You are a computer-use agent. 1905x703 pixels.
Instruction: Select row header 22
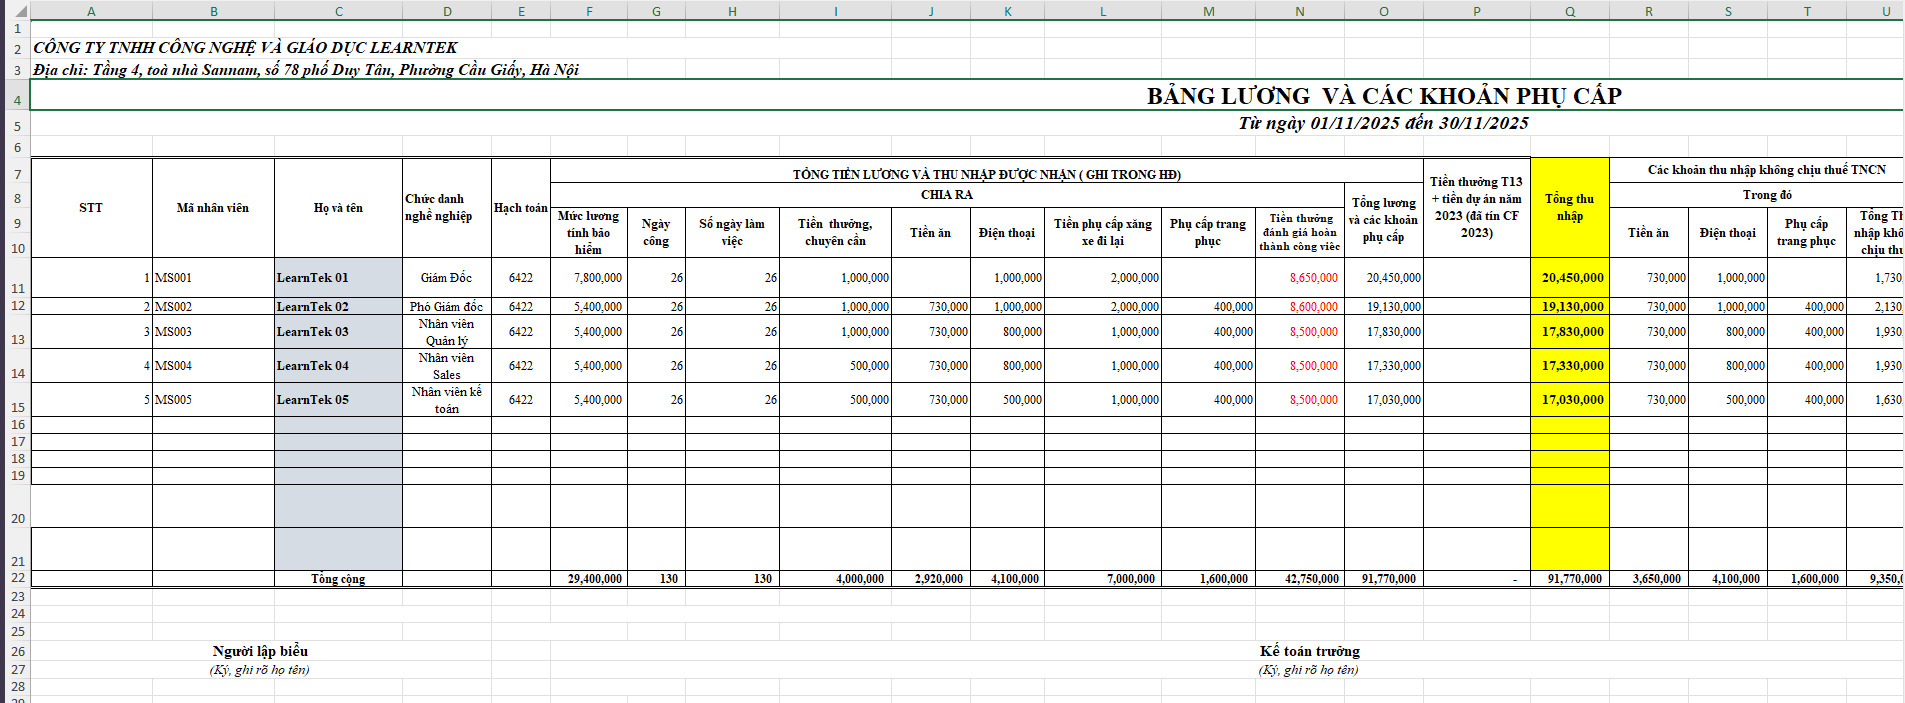point(17,578)
